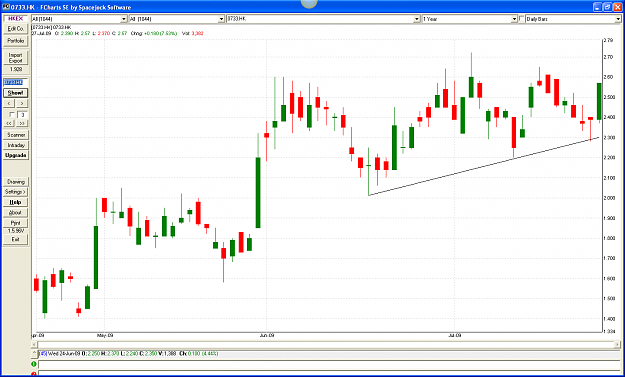Click the Import Export button
The height and width of the screenshot is (377, 625).
click(x=16, y=58)
